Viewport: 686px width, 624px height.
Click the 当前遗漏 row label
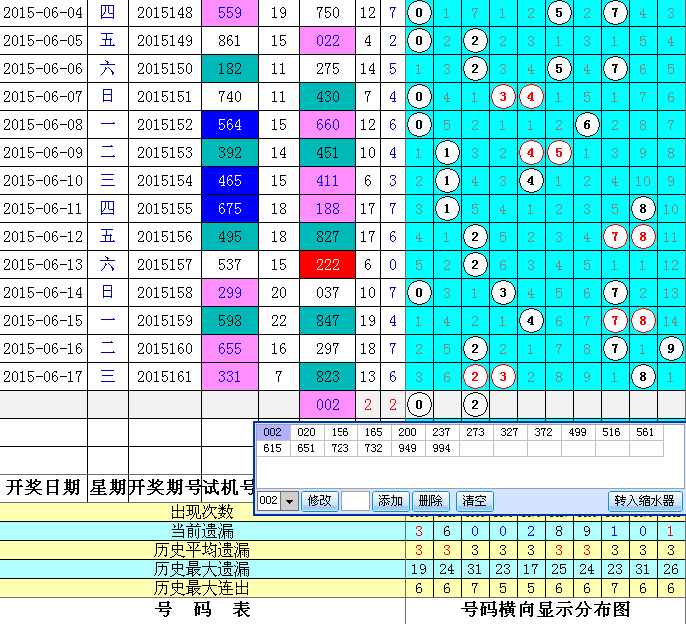pyautogui.click(x=202, y=531)
